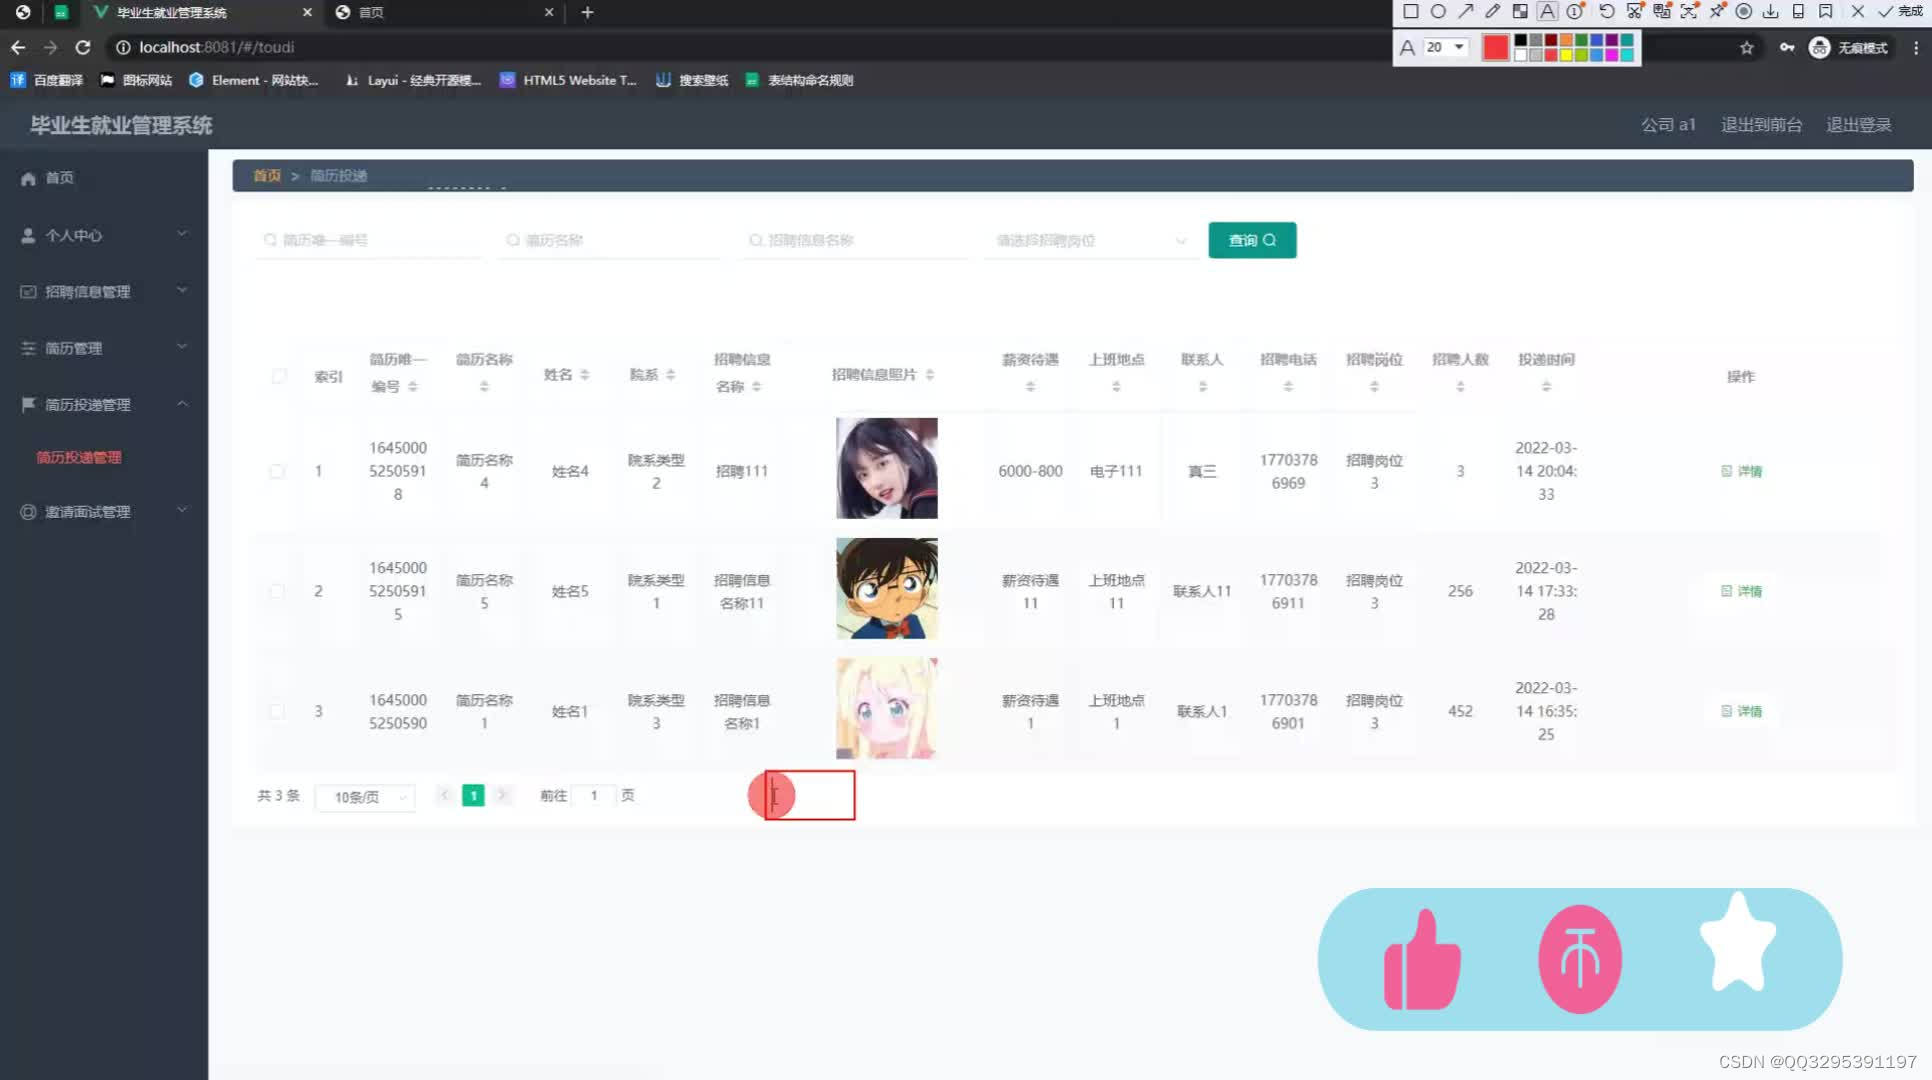Viewport: 1932px width, 1080px height.
Task: Reload the page
Action: pyautogui.click(x=83, y=47)
